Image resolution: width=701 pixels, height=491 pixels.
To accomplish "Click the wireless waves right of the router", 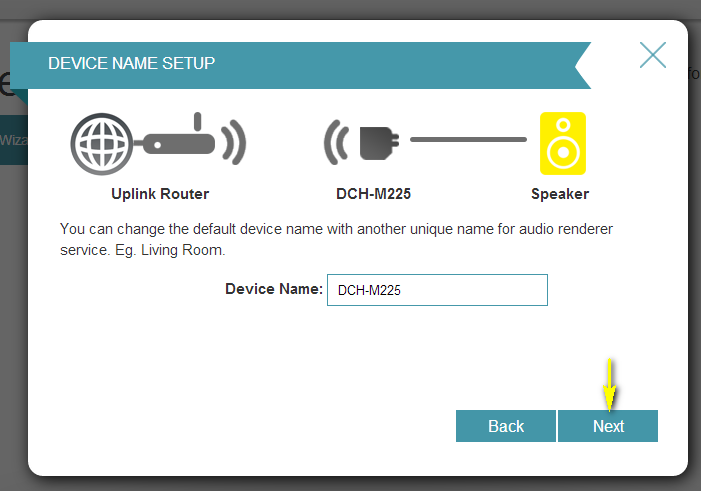I will [234, 142].
